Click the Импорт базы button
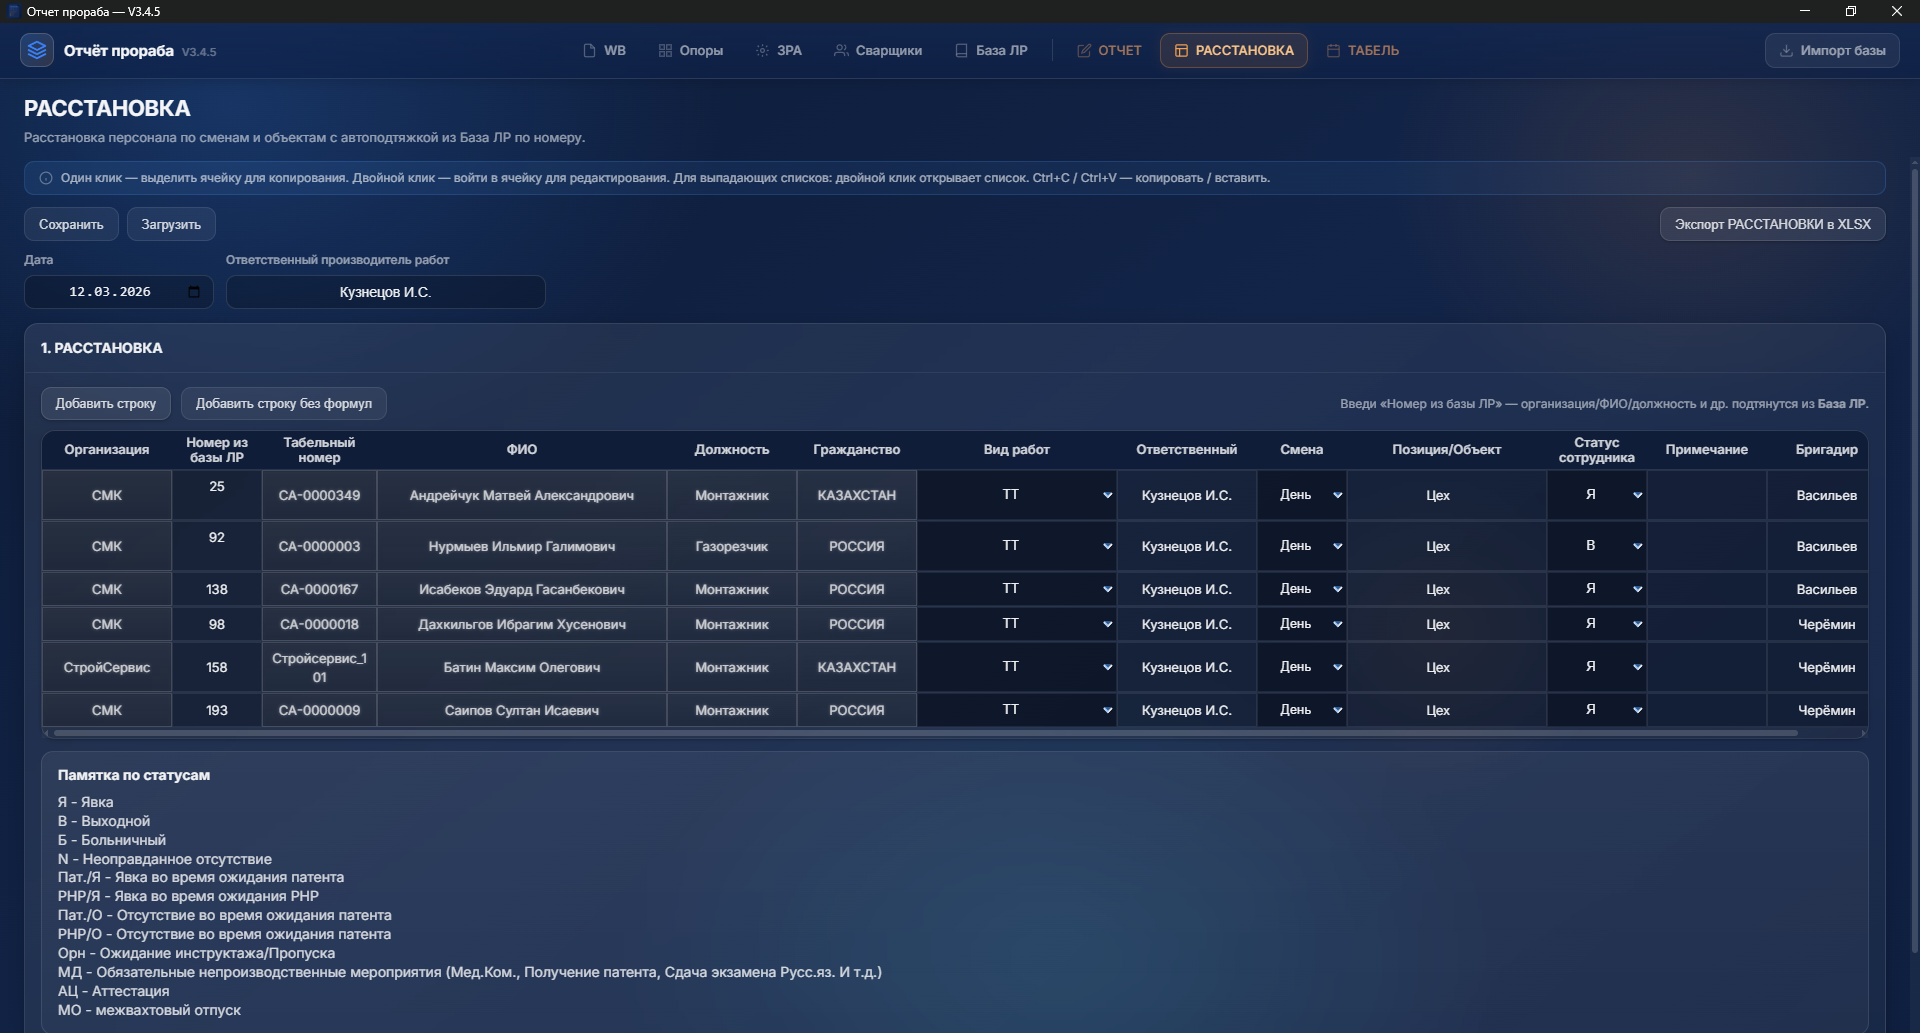The width and height of the screenshot is (1920, 1033). [1831, 50]
